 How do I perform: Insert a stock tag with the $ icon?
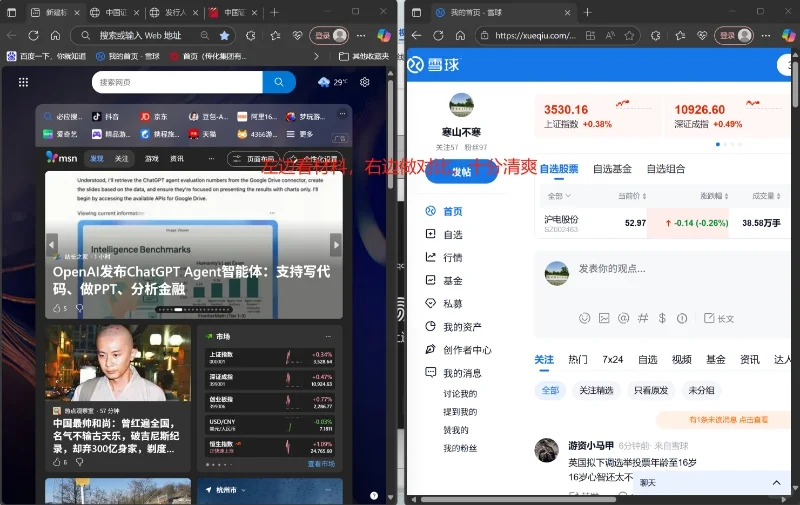[x=662, y=318]
